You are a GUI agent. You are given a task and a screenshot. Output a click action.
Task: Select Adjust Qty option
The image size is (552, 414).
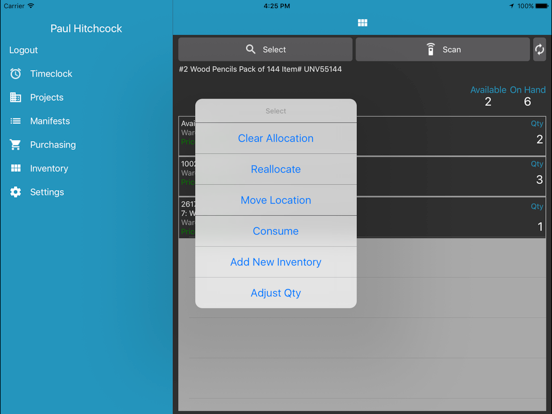(276, 293)
